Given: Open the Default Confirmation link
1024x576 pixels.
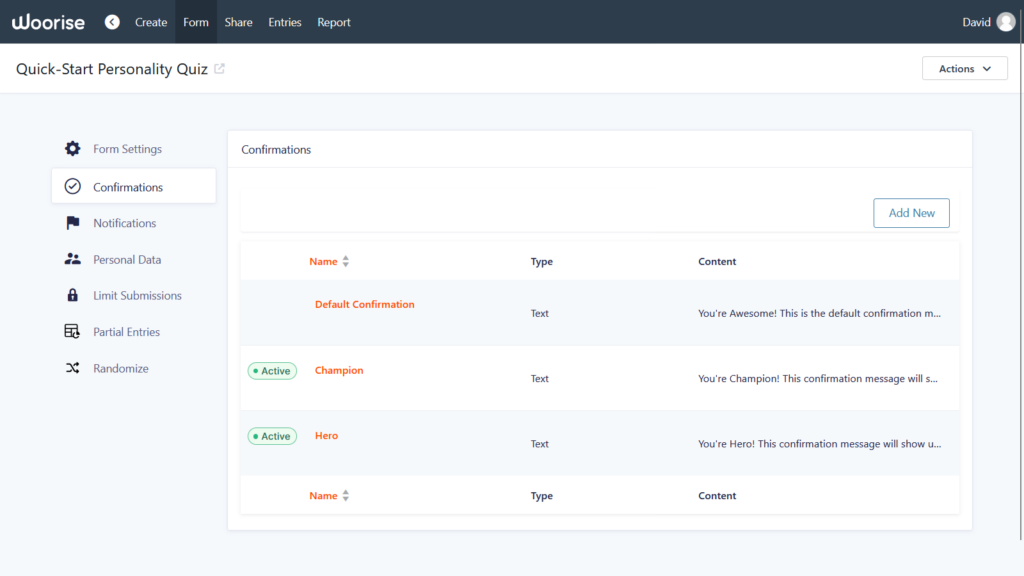Looking at the screenshot, I should click(x=364, y=304).
